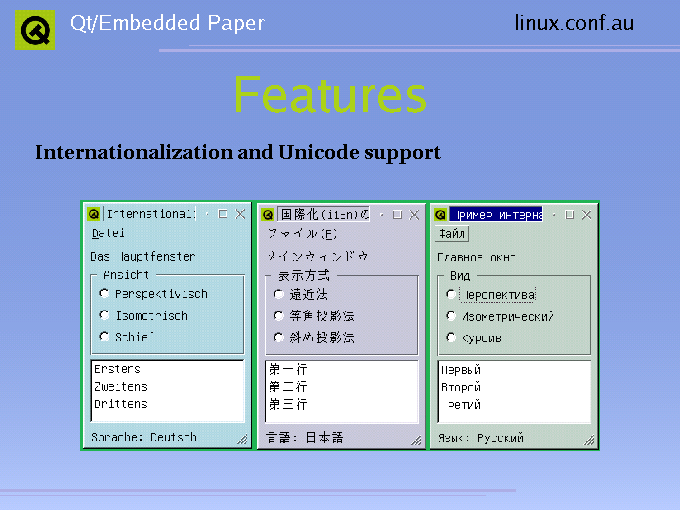This screenshot has height=510, width=680.
Task: Pick the Перспектива radio option
Action: 452,294
